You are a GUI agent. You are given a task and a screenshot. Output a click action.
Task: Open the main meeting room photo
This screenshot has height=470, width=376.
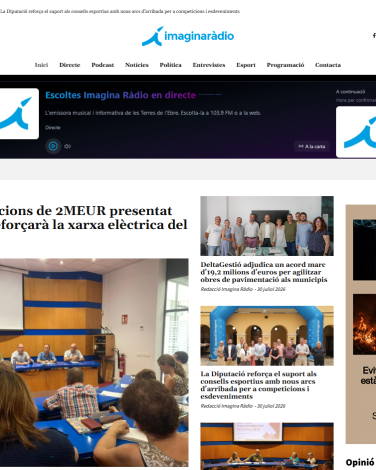94,362
